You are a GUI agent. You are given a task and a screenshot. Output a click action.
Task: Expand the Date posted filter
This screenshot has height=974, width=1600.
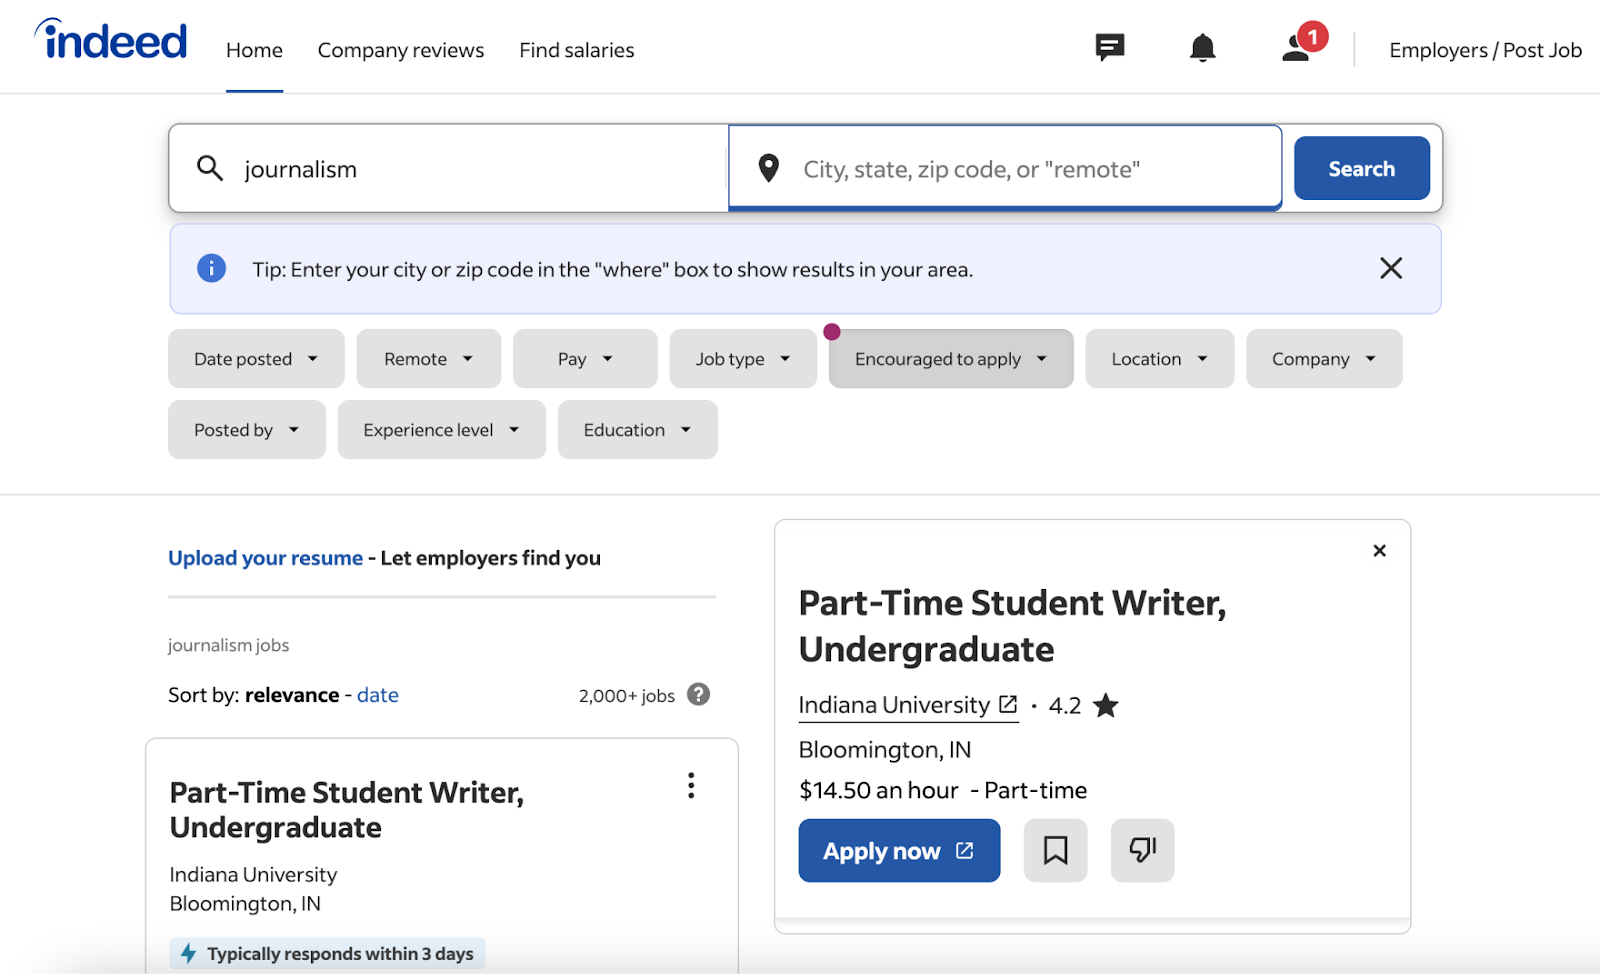pos(256,358)
